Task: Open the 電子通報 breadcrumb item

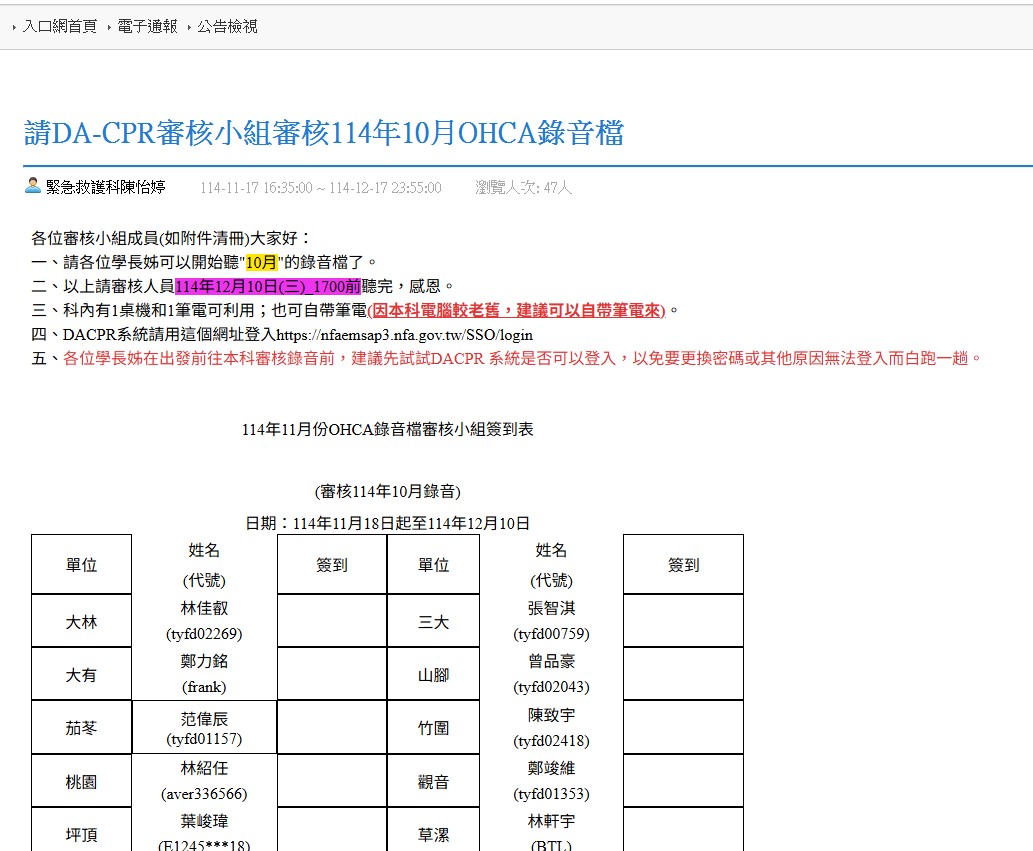Action: (x=147, y=27)
